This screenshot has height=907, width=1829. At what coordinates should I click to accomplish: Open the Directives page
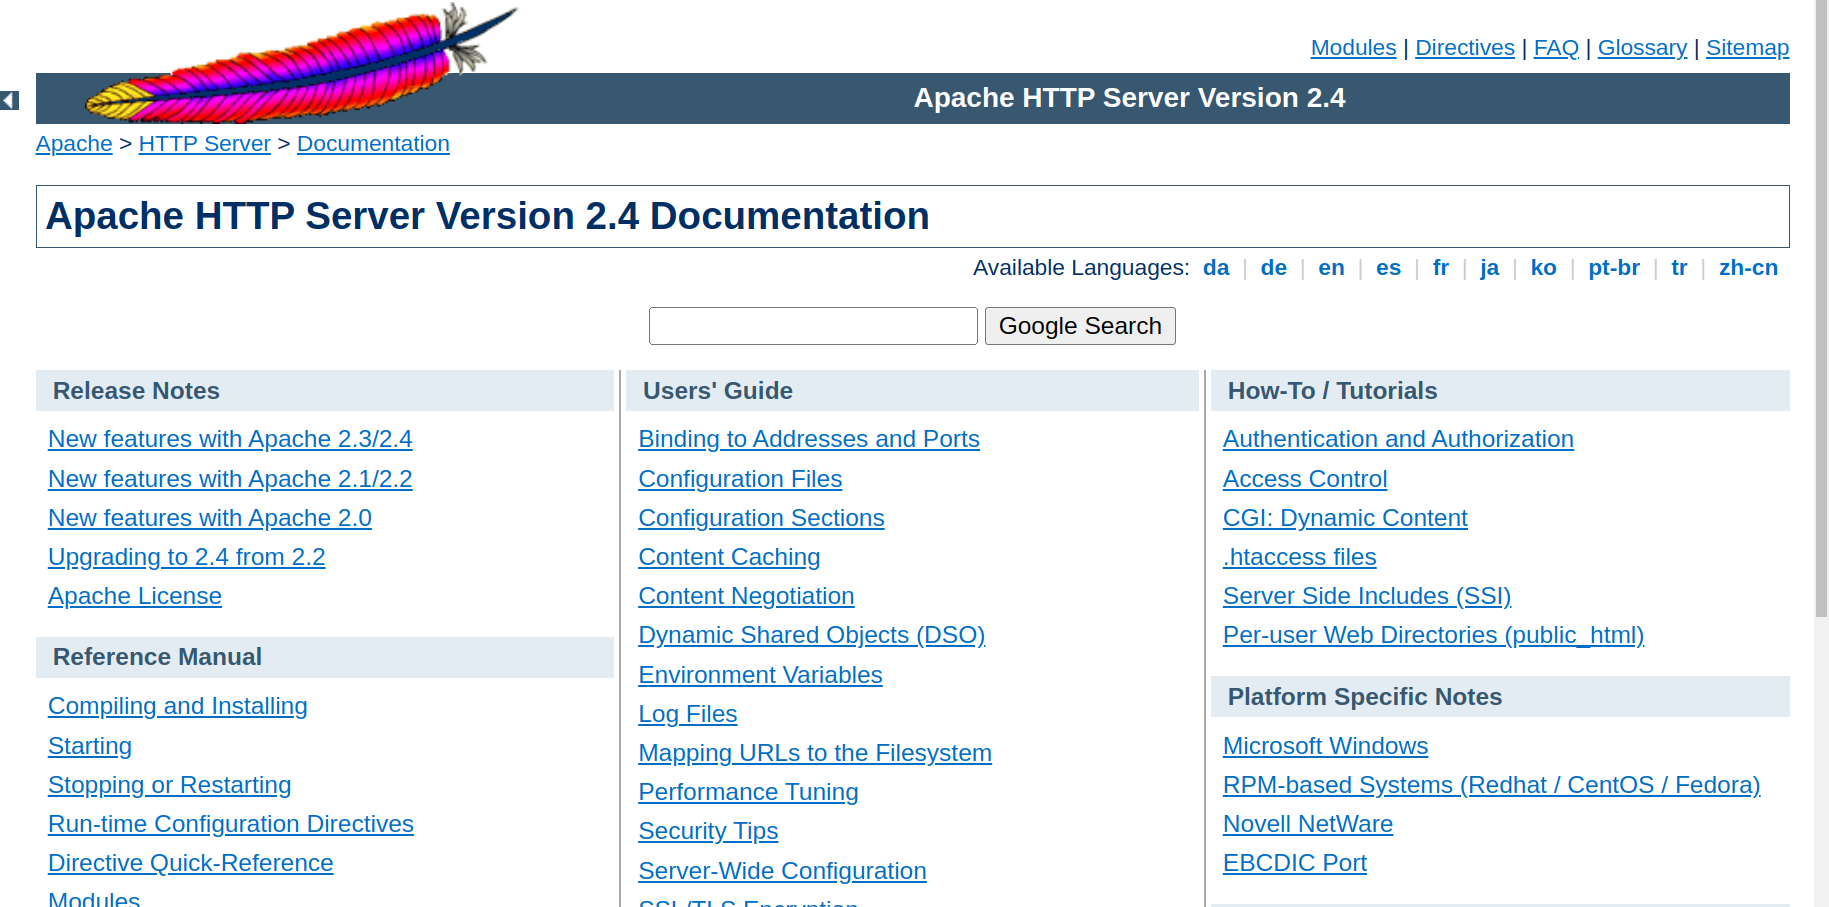[x=1464, y=47]
